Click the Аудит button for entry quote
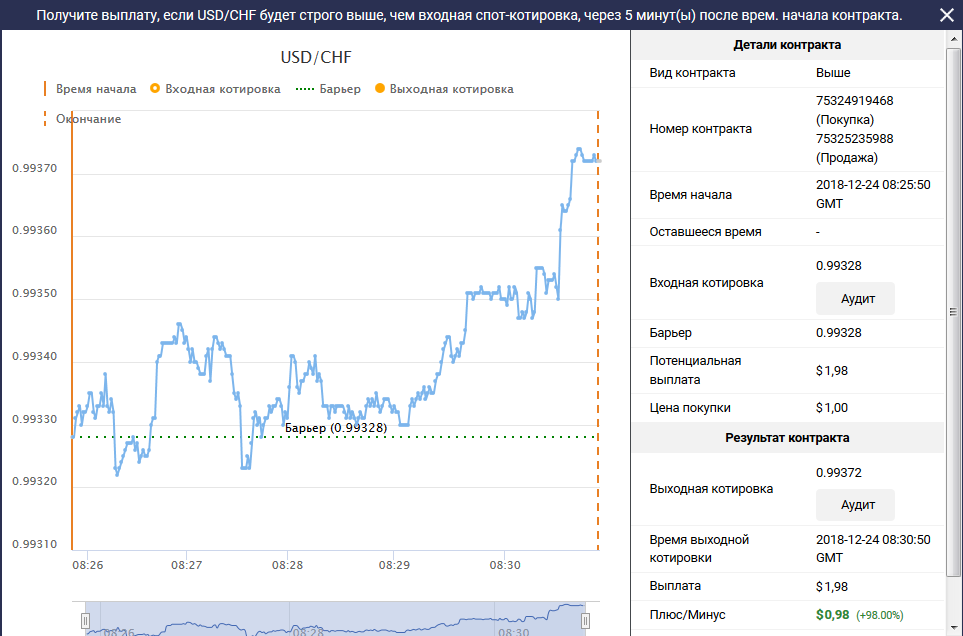The width and height of the screenshot is (963, 636). coord(855,298)
